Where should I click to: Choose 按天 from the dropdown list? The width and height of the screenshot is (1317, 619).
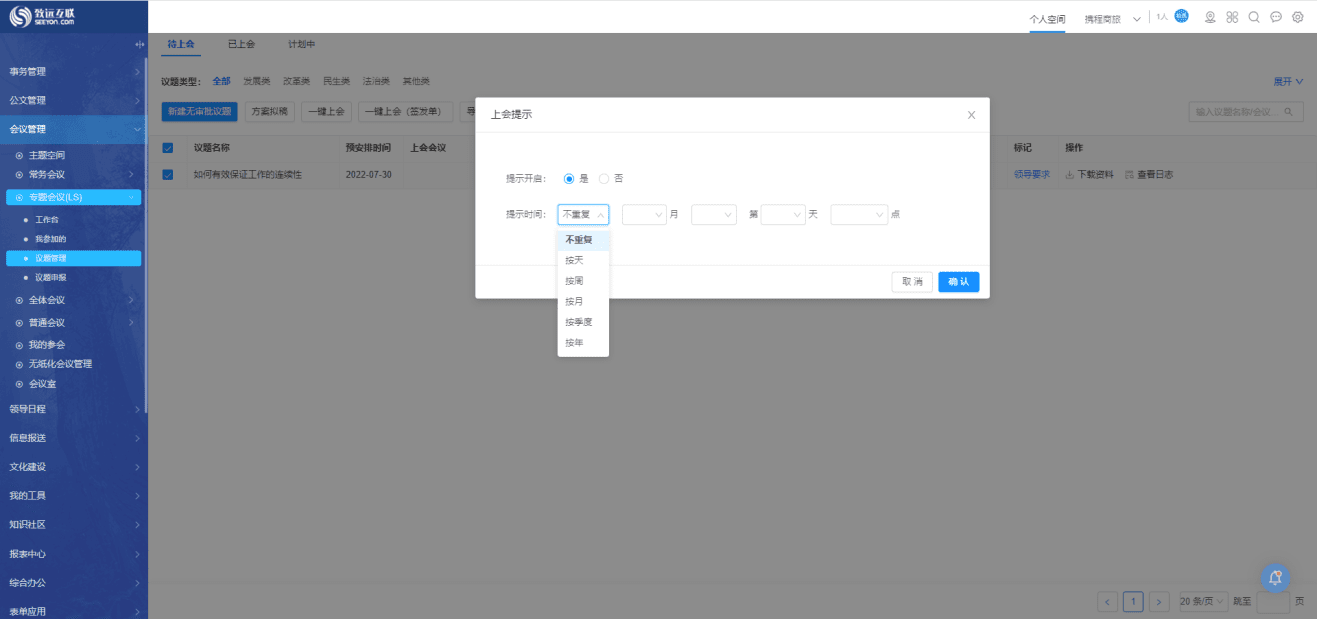tap(583, 260)
